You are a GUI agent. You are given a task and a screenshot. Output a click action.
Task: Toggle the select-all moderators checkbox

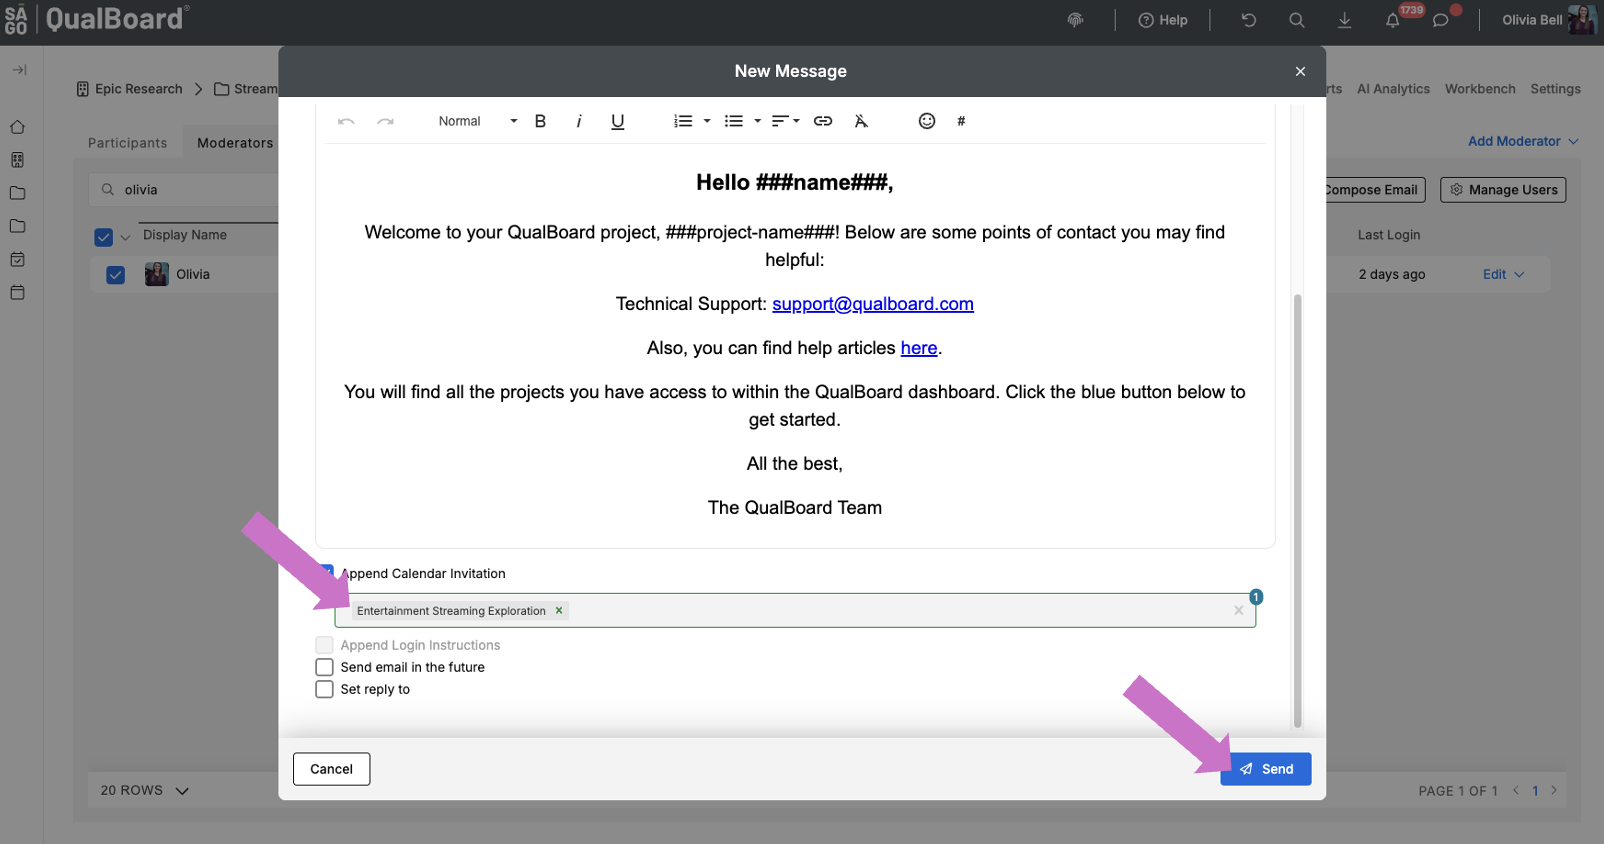coord(103,237)
